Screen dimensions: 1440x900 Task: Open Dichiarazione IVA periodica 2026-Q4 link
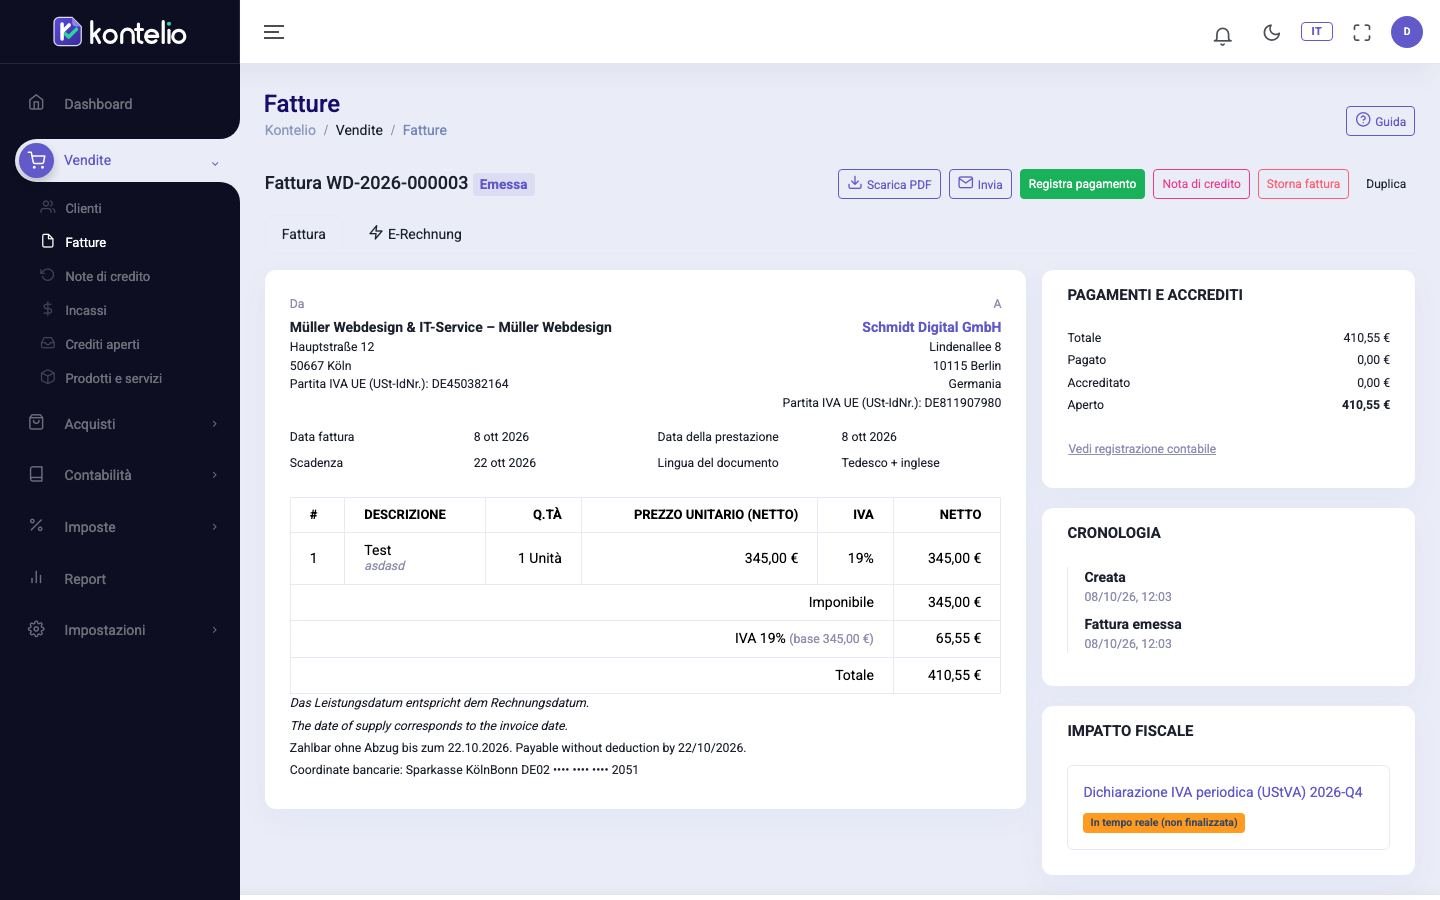click(x=1222, y=792)
